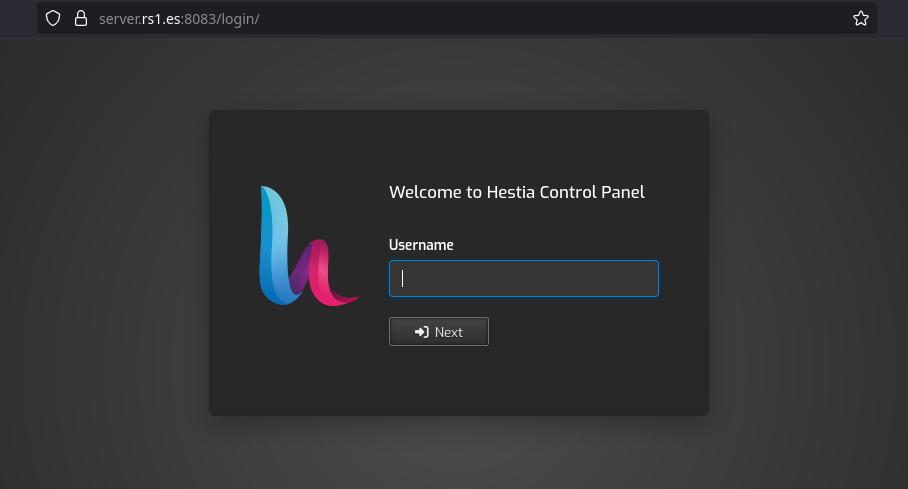The height and width of the screenshot is (489, 908).
Task: Focus the Username input field
Action: coord(523,279)
